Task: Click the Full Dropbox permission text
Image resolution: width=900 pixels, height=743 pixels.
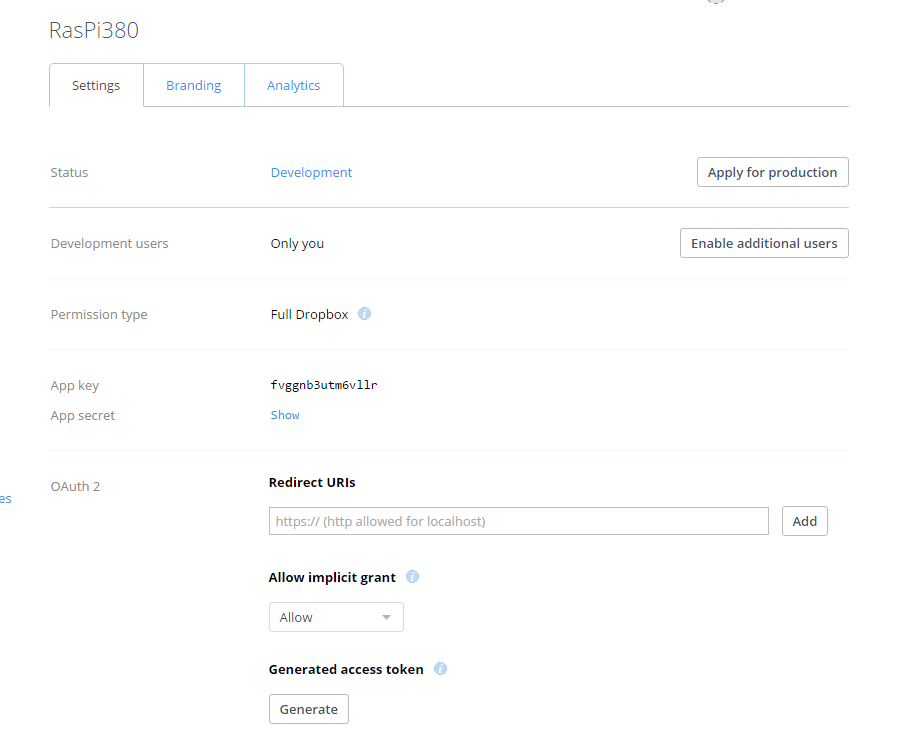Action: tap(309, 314)
